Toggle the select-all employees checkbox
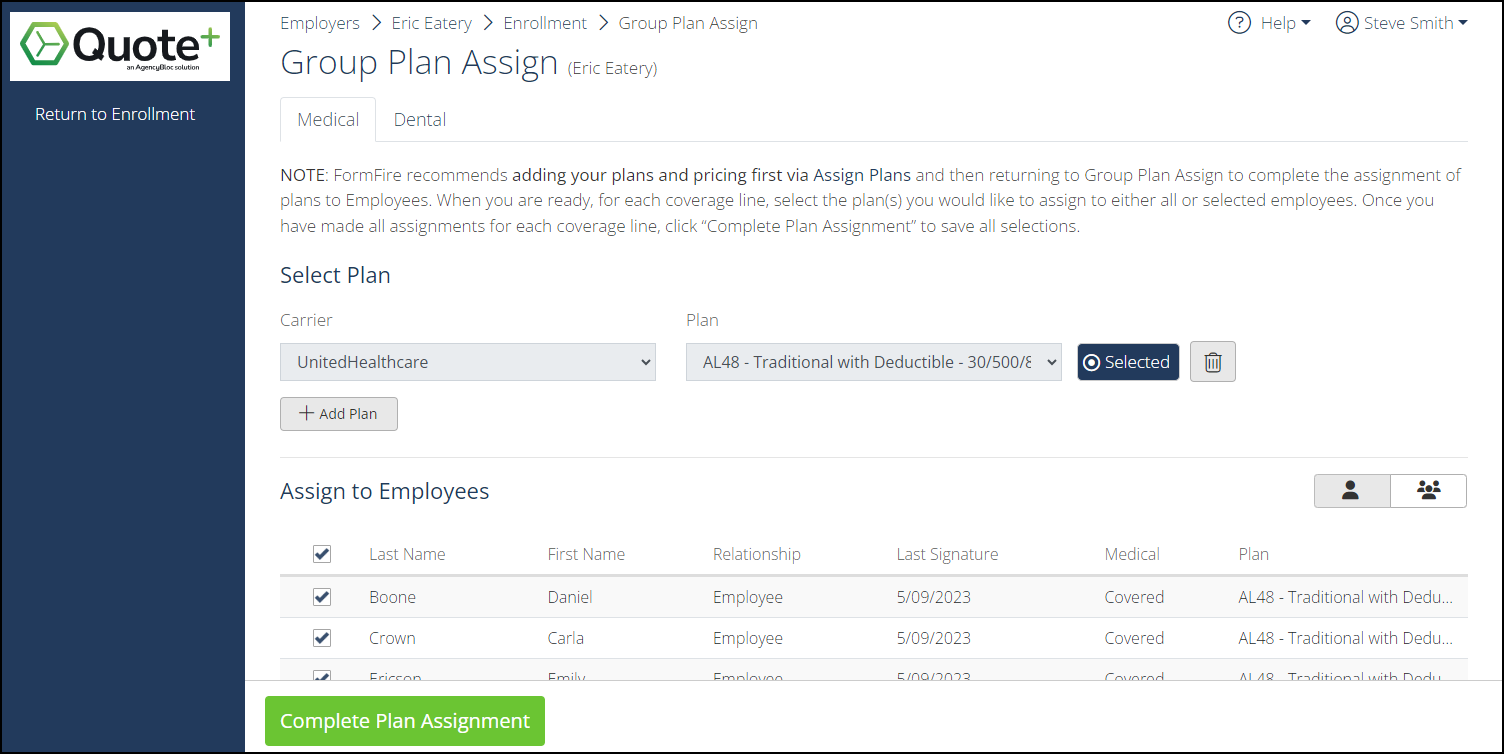The height and width of the screenshot is (754, 1504). [322, 553]
